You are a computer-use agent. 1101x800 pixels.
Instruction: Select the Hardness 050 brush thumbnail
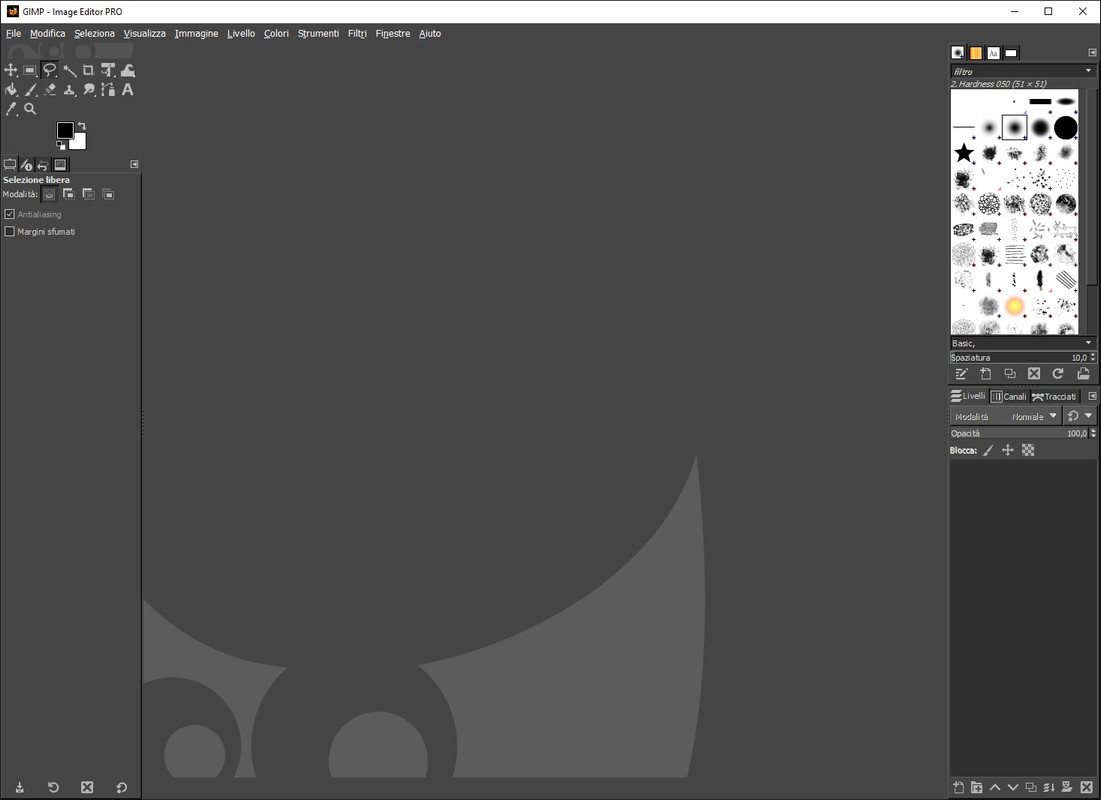tap(1014, 128)
